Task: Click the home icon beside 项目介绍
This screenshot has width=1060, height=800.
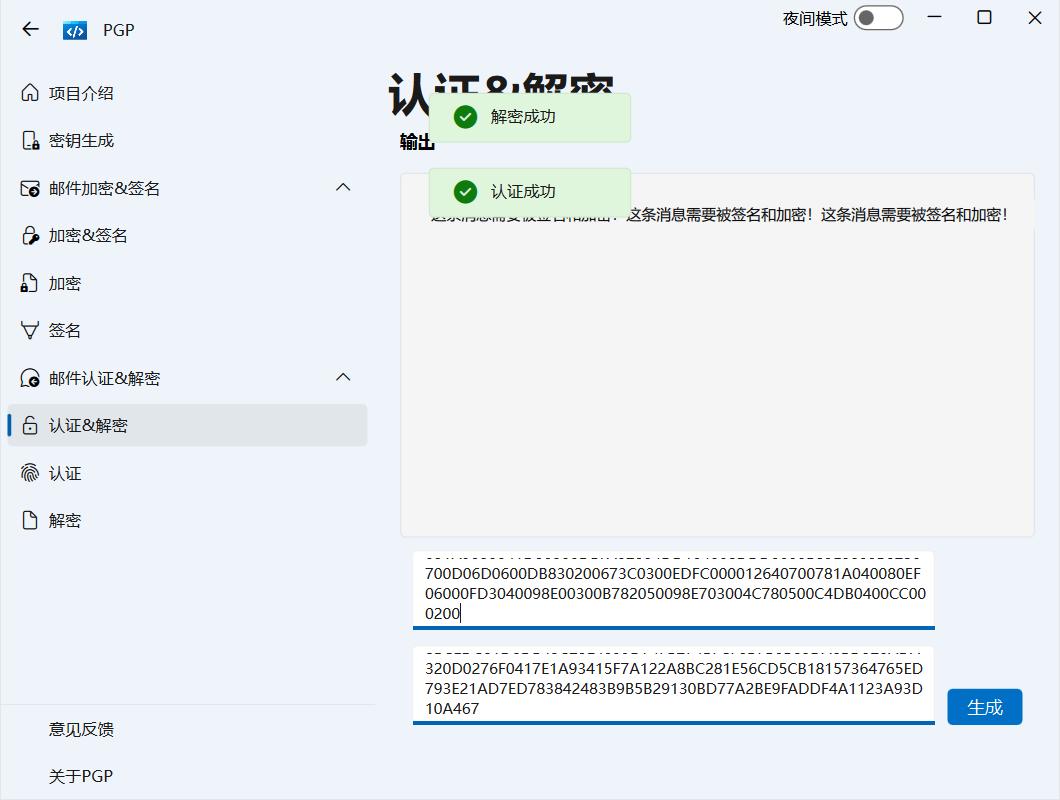Action: point(30,93)
